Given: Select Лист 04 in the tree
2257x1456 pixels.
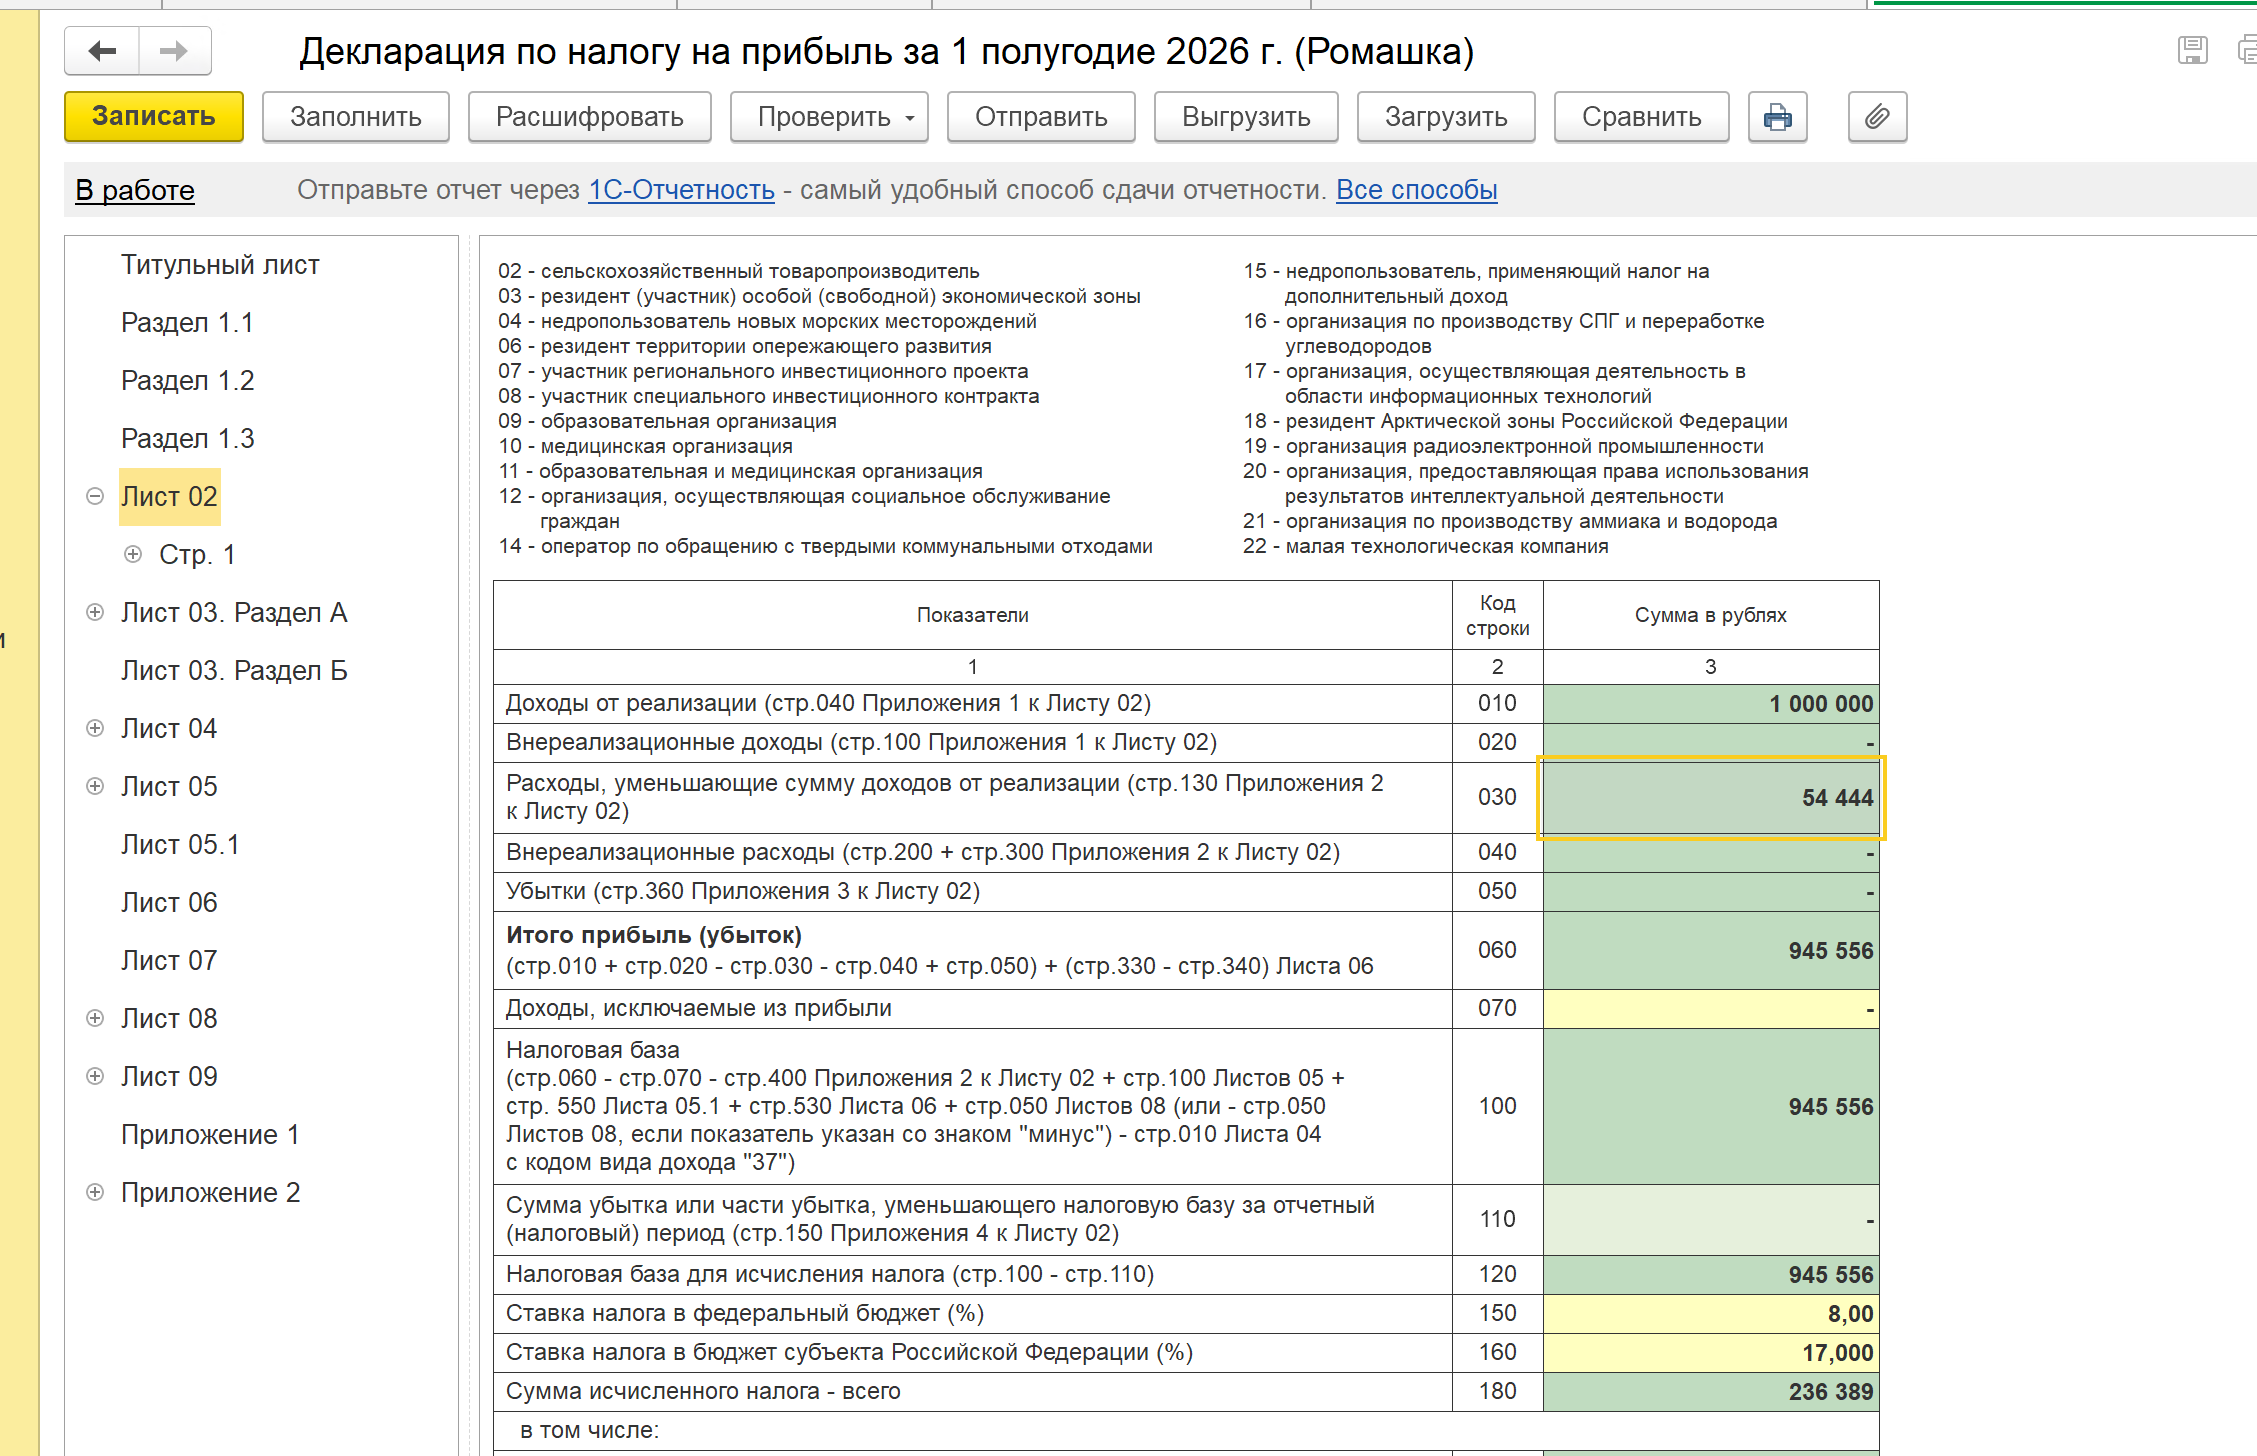Looking at the screenshot, I should [x=169, y=729].
